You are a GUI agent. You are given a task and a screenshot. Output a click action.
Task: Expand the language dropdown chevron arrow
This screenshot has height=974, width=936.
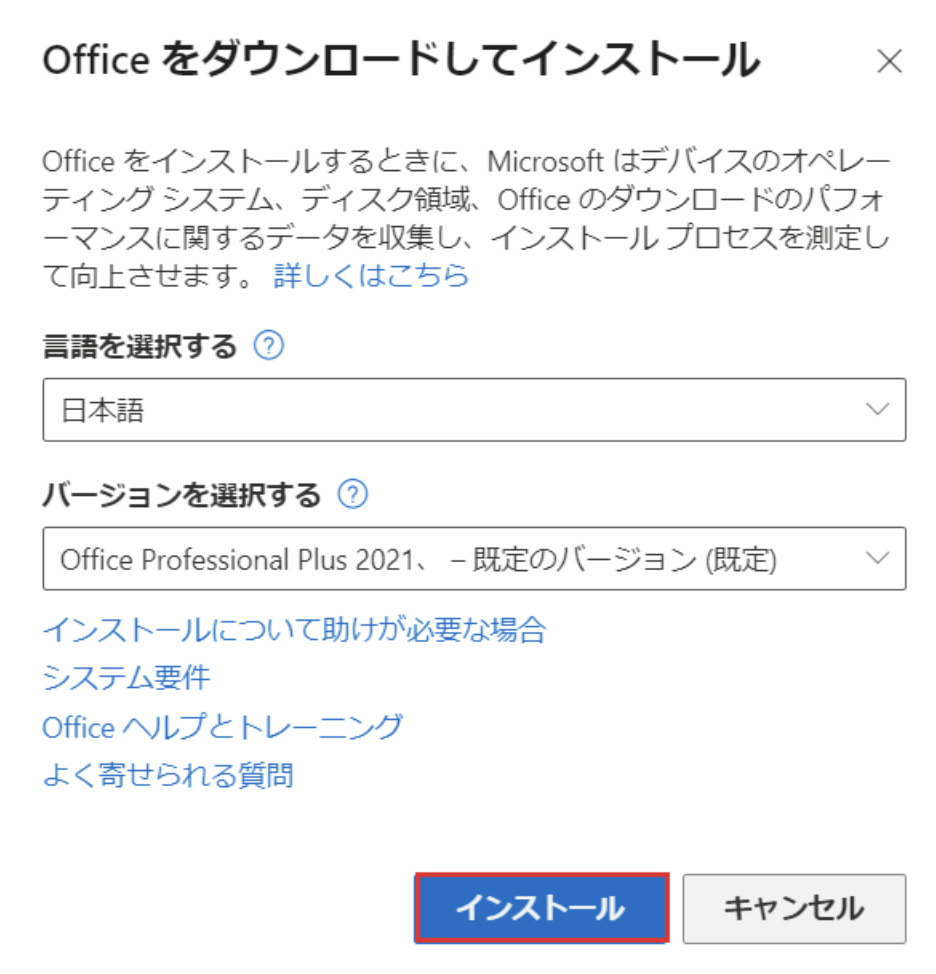[878, 410]
